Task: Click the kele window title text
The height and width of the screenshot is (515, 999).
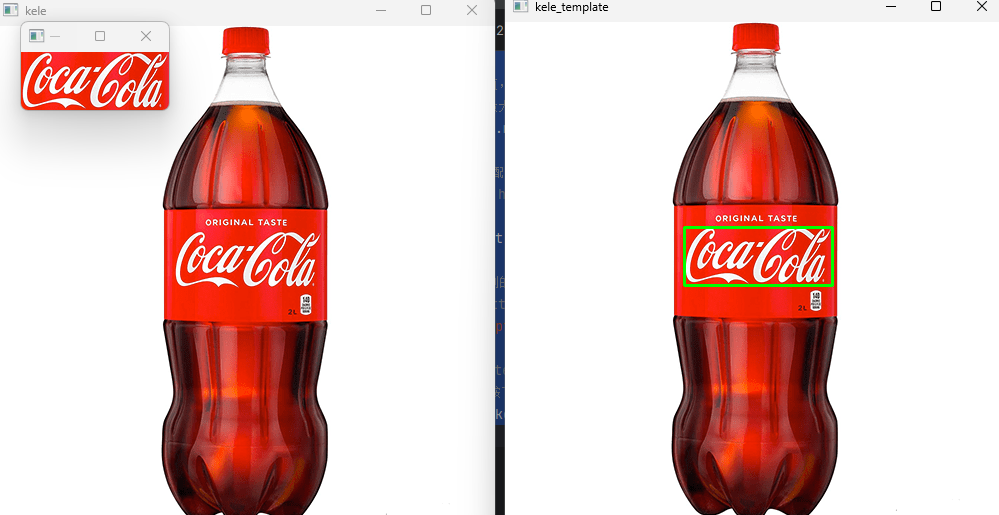Action: click(36, 11)
